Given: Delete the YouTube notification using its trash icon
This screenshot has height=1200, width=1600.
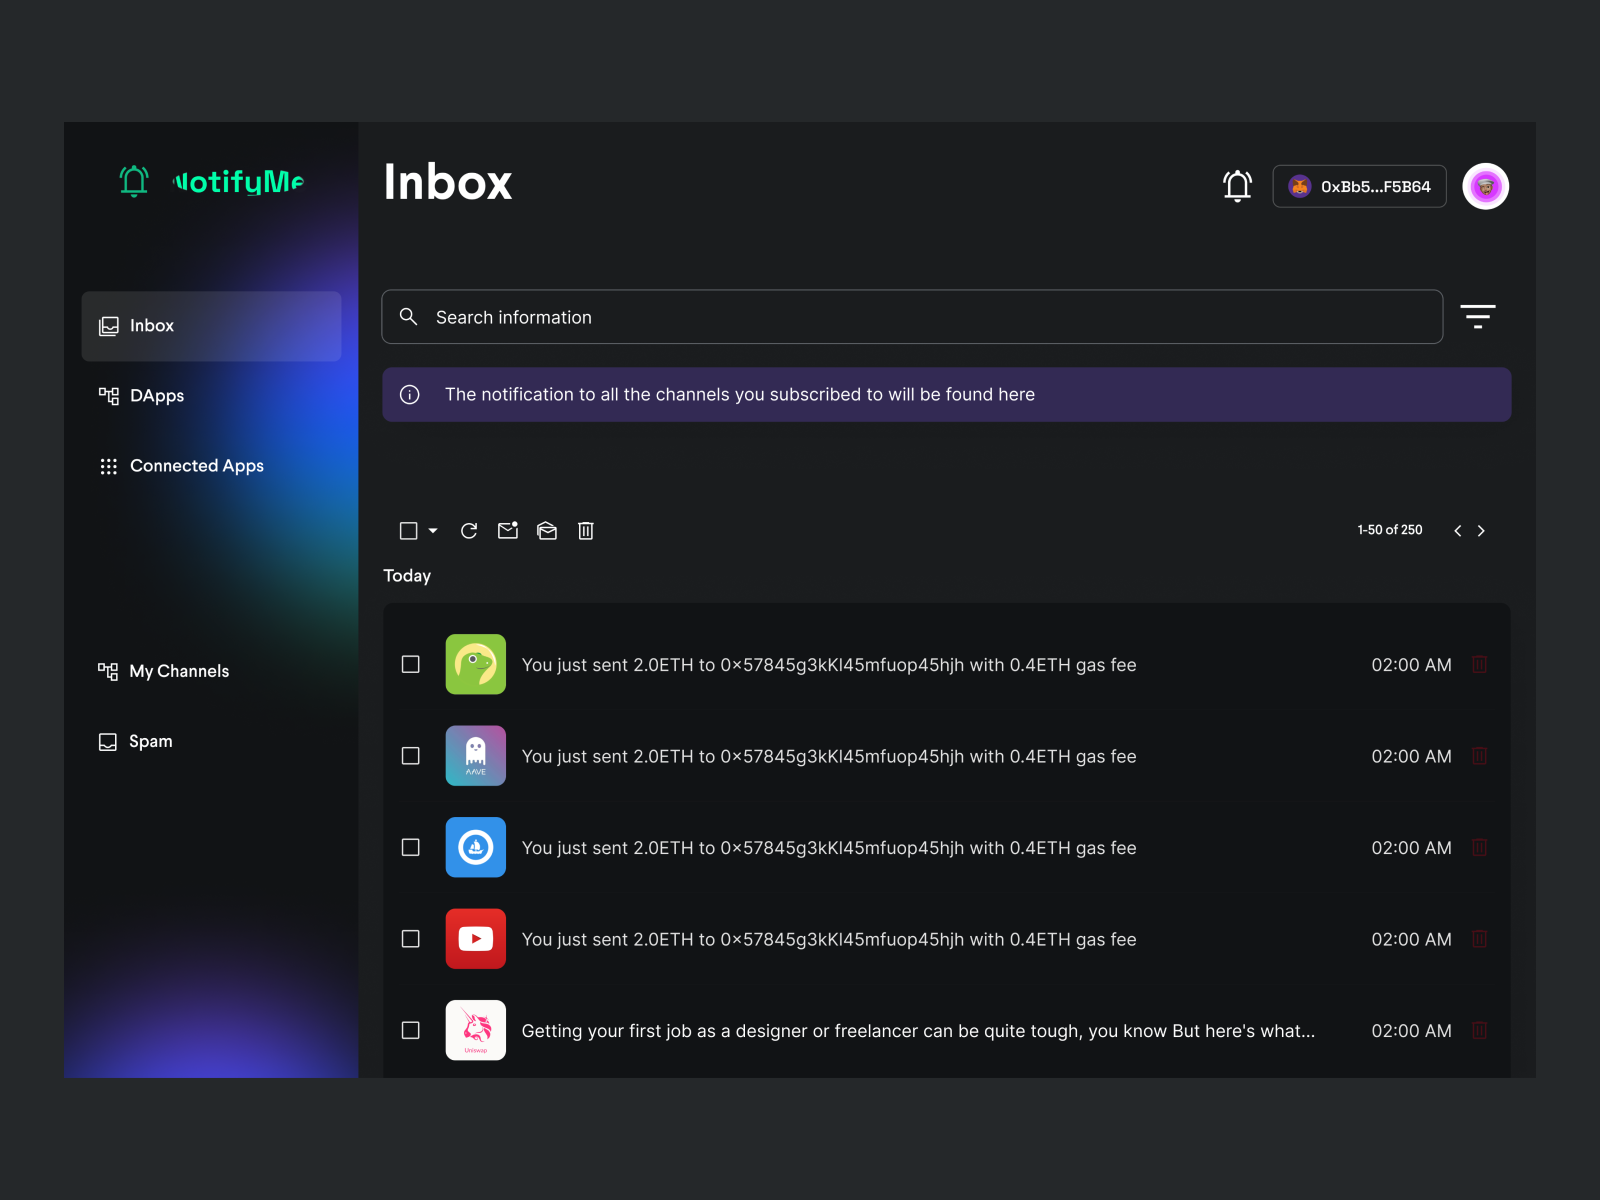Looking at the screenshot, I should point(1480,939).
